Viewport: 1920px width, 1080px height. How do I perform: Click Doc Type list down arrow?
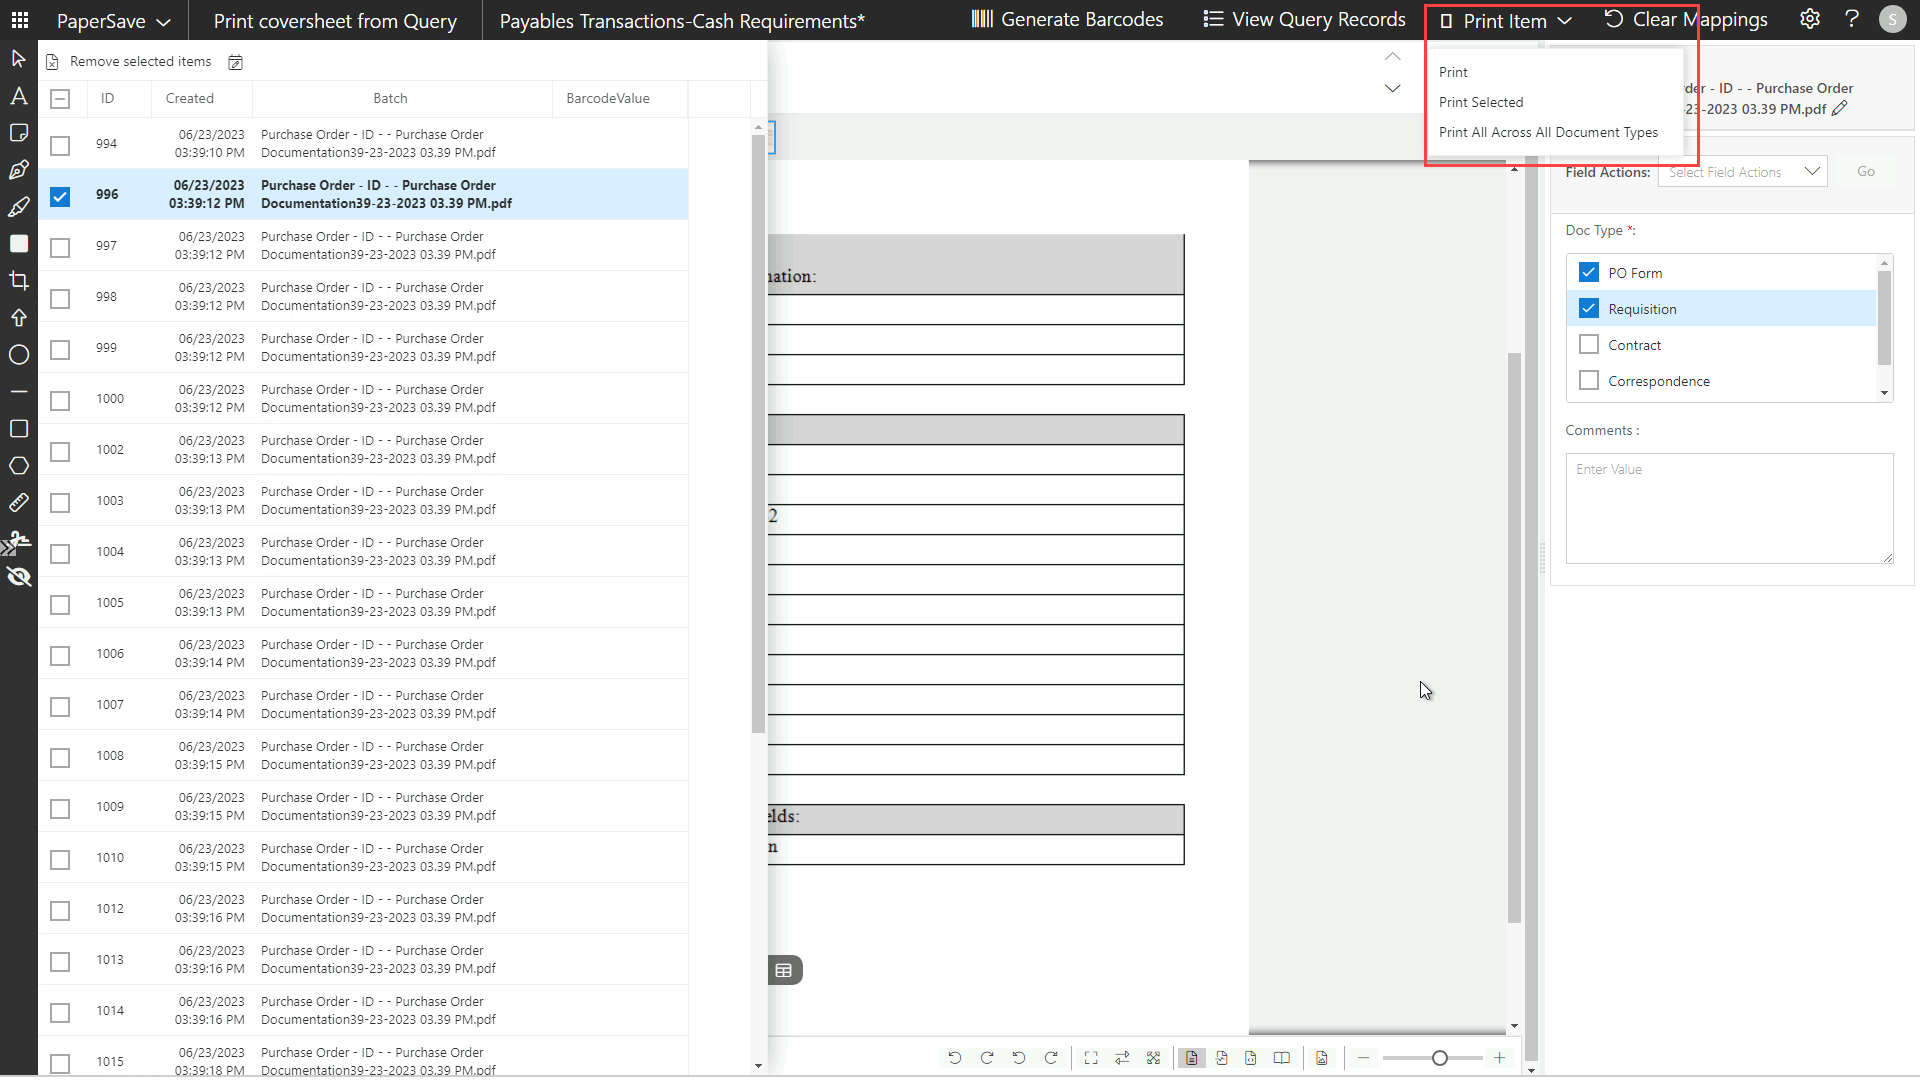tap(1884, 393)
